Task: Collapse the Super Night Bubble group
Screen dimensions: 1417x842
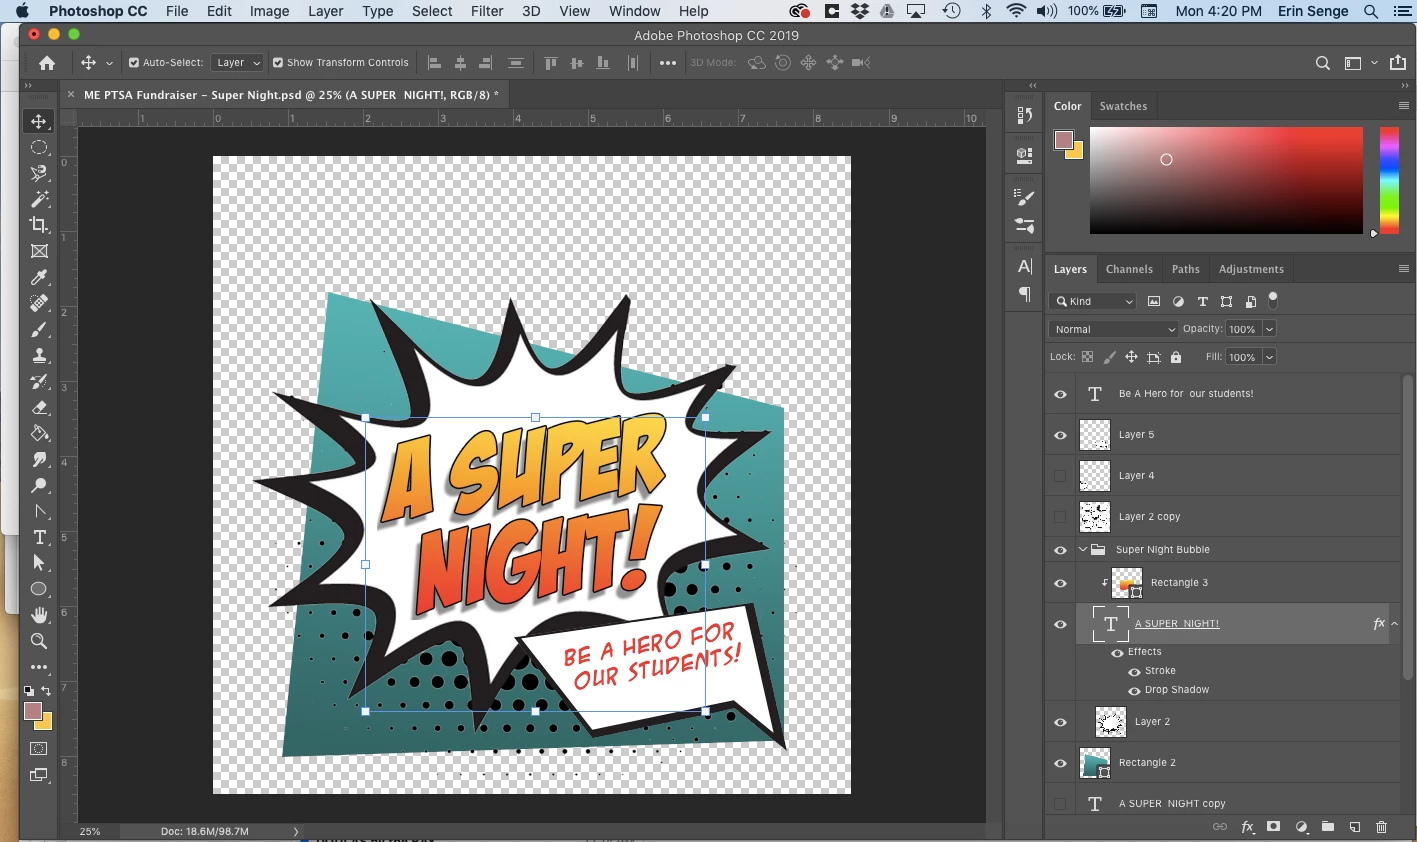Action: pyautogui.click(x=1083, y=549)
